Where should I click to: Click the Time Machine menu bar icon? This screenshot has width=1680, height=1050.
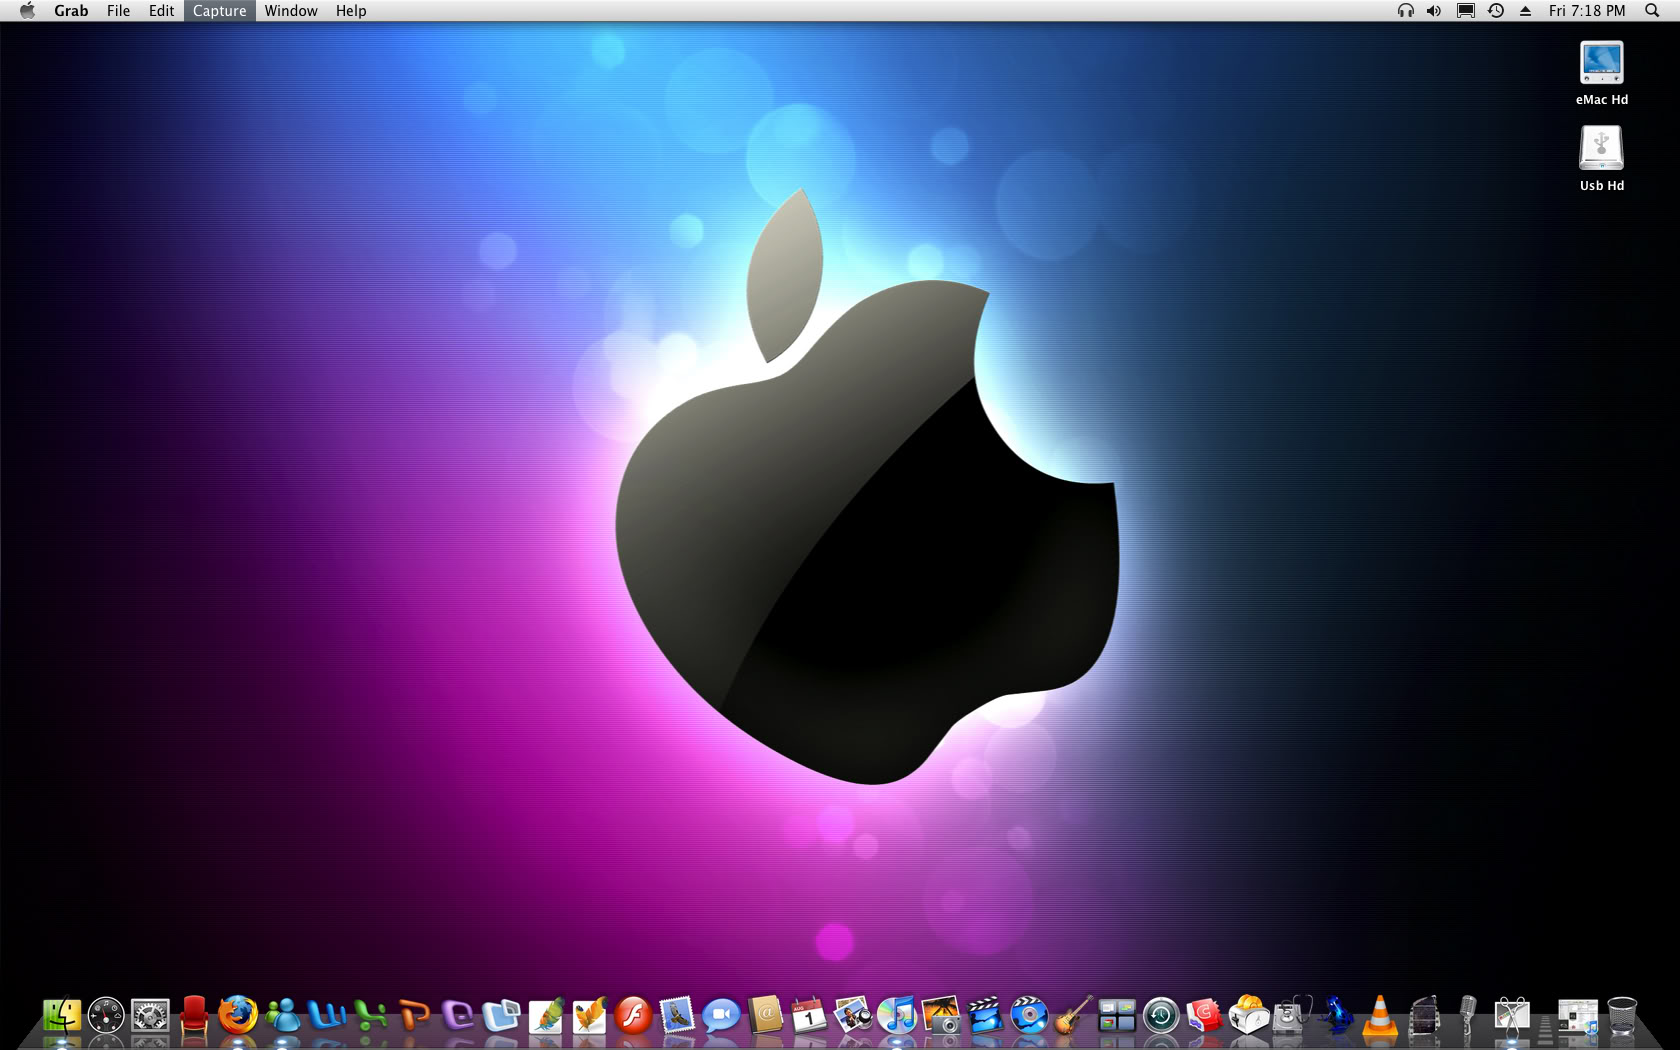coord(1496,10)
